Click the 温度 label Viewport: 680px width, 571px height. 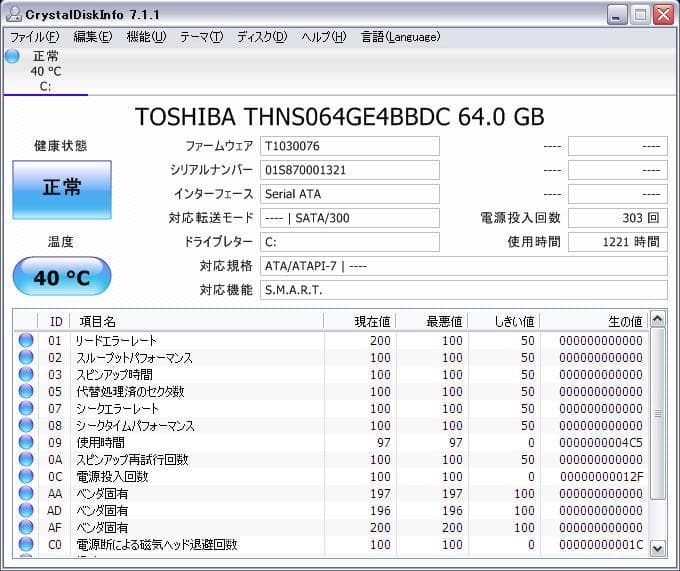(x=61, y=241)
